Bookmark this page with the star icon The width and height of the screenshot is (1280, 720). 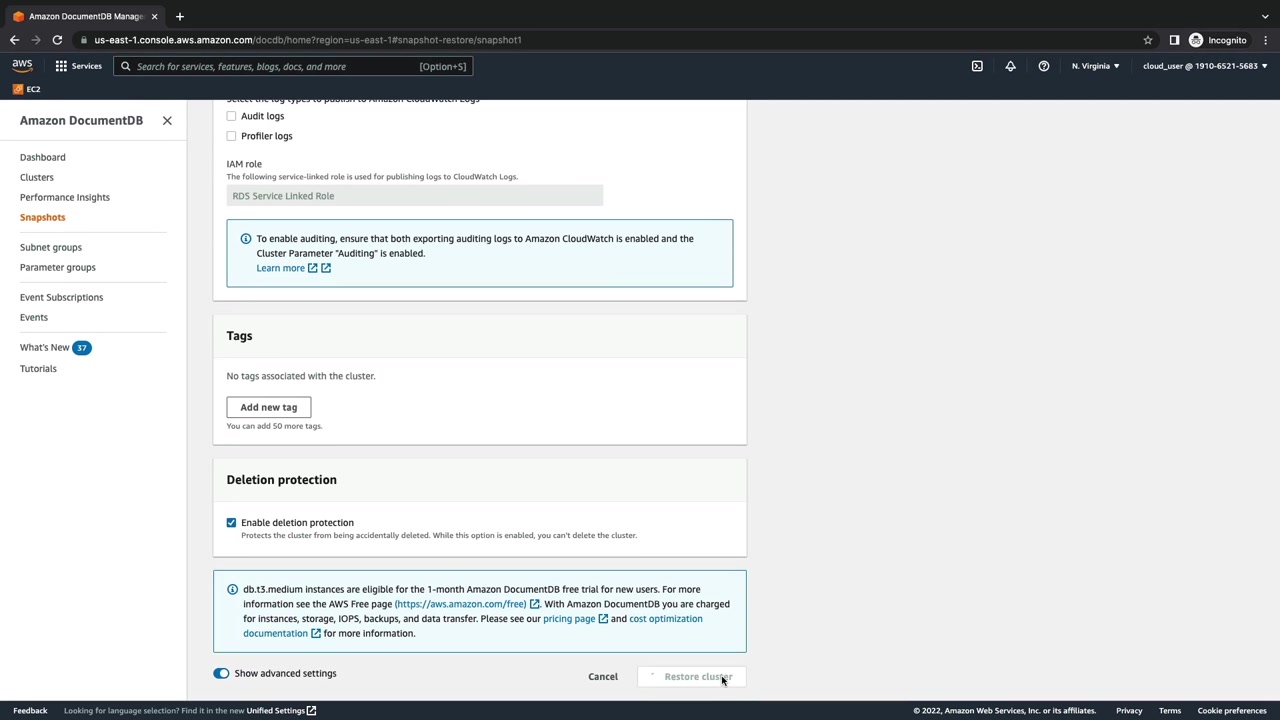(1148, 40)
